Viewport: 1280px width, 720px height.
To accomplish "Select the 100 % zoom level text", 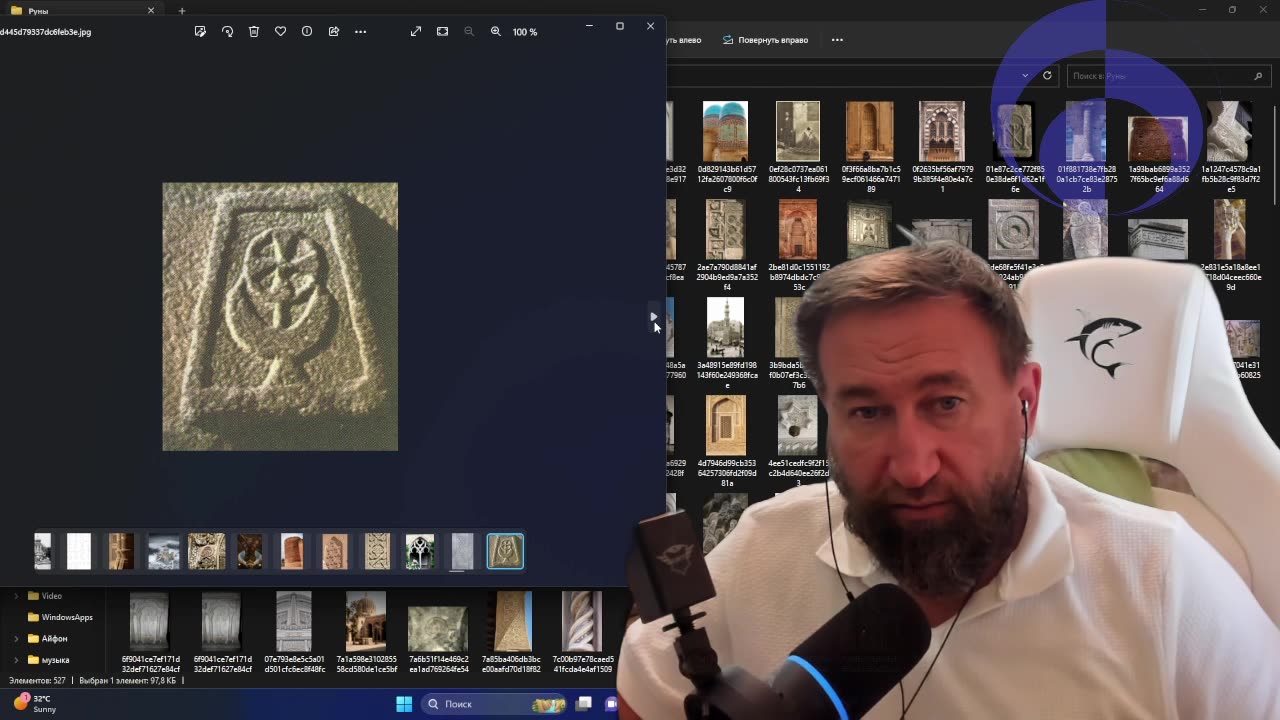I will 525,32.
